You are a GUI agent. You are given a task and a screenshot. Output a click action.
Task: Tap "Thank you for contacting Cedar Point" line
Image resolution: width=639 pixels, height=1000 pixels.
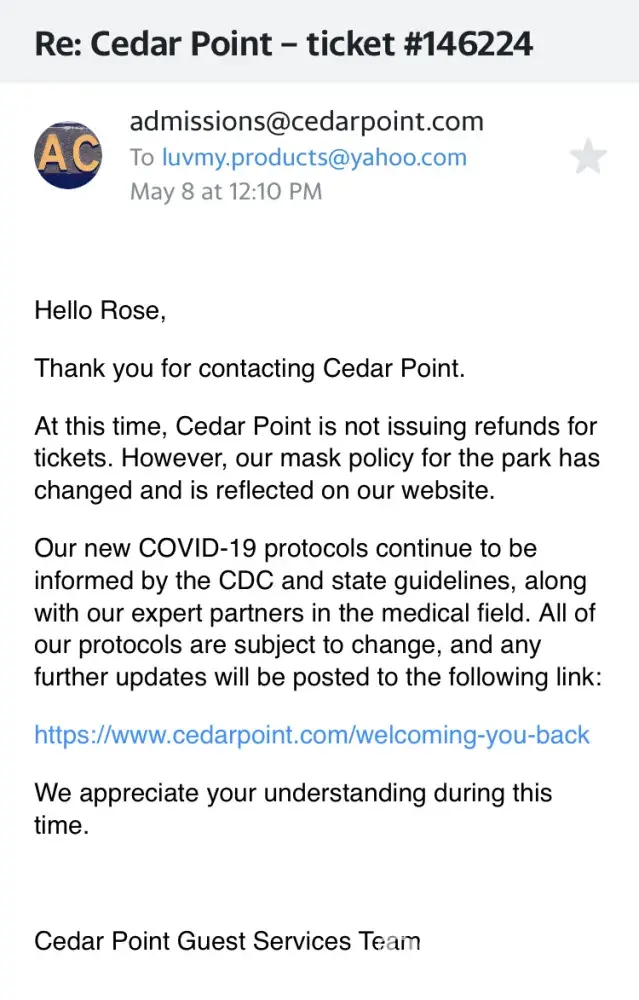click(250, 368)
